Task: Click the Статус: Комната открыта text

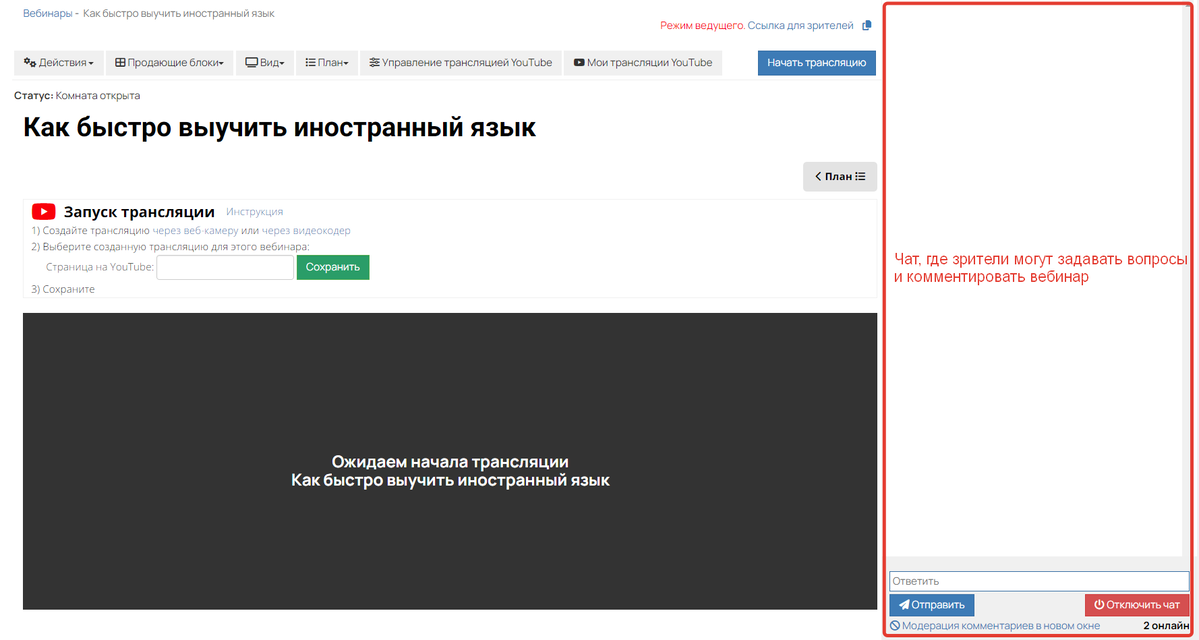Action: [77, 96]
